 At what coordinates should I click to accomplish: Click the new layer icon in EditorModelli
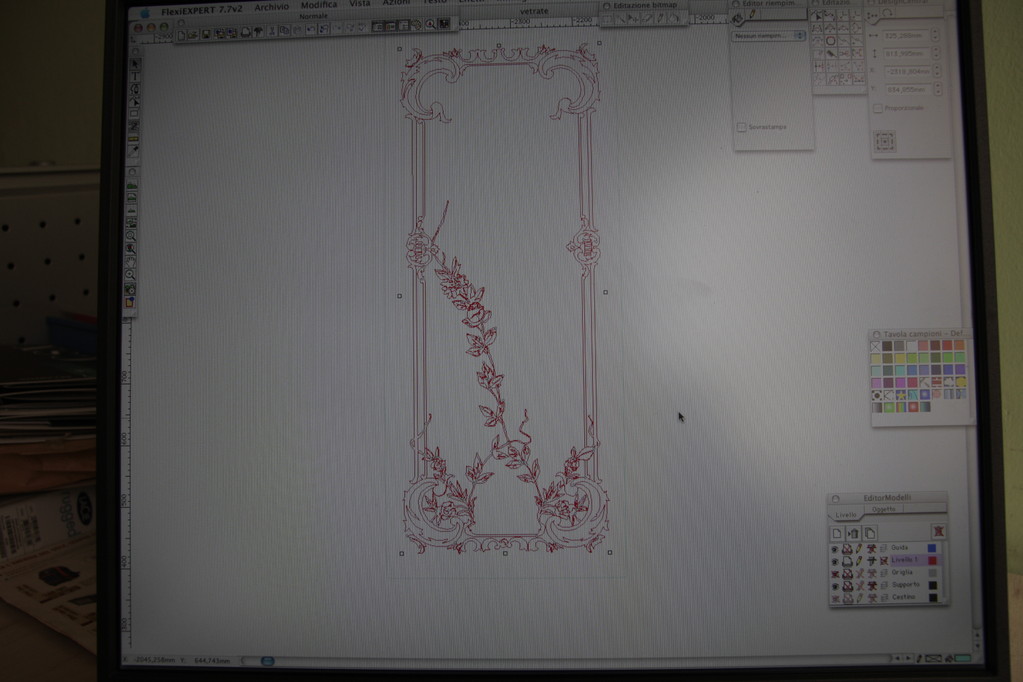click(x=837, y=534)
